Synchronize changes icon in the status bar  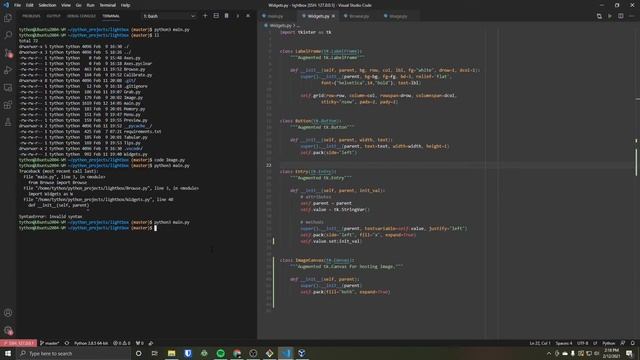(x=67, y=343)
